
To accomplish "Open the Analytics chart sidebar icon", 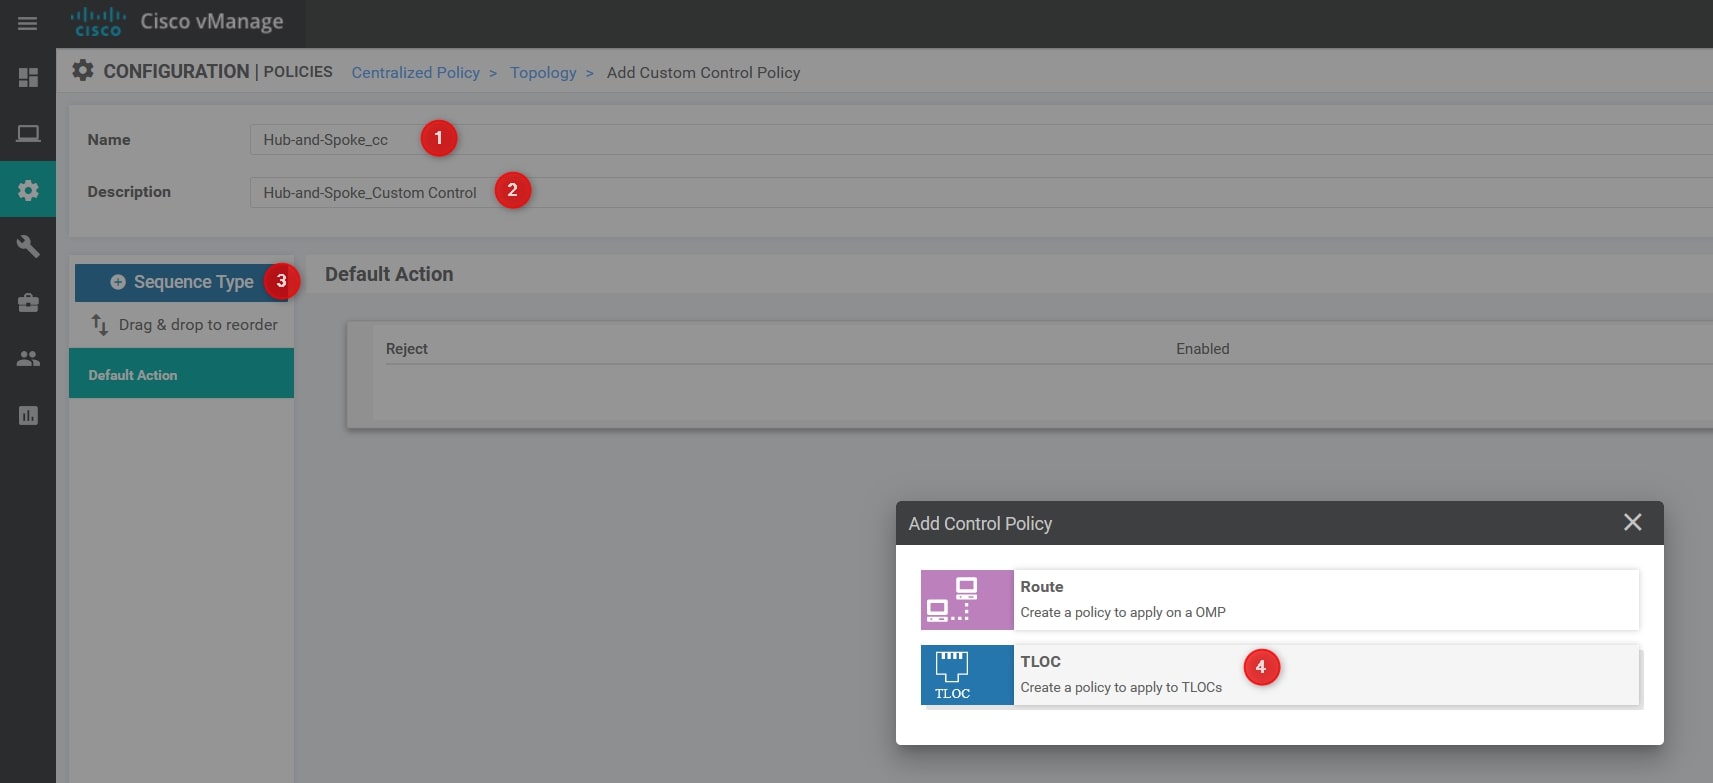I will click(28, 415).
